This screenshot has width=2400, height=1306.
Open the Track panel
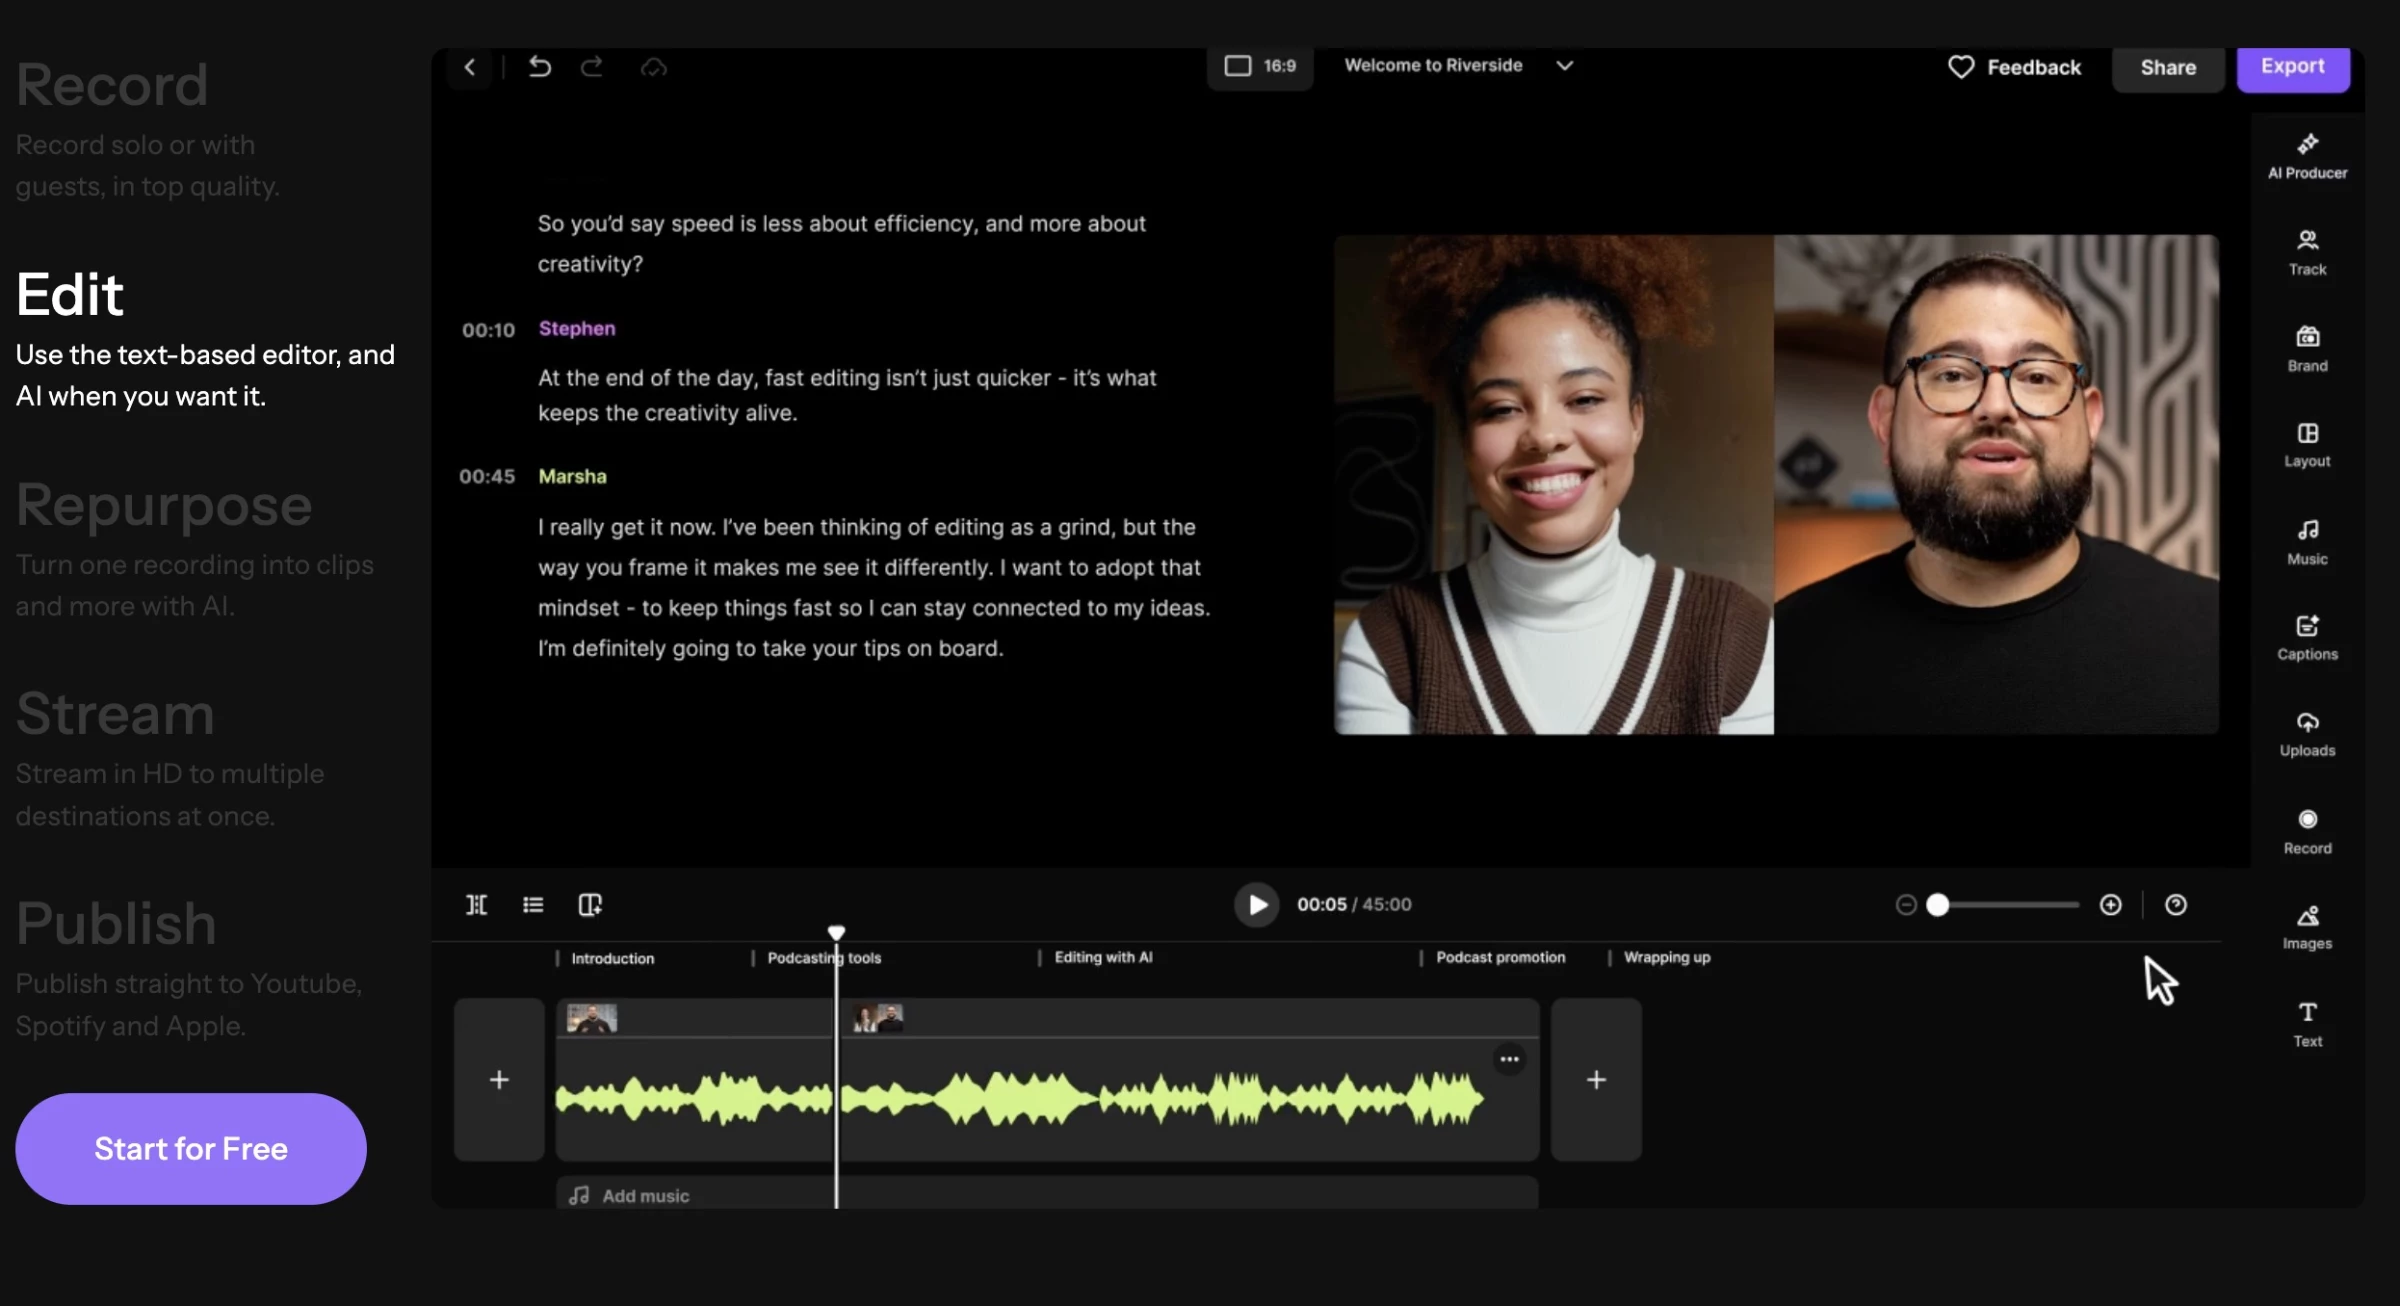2307,253
